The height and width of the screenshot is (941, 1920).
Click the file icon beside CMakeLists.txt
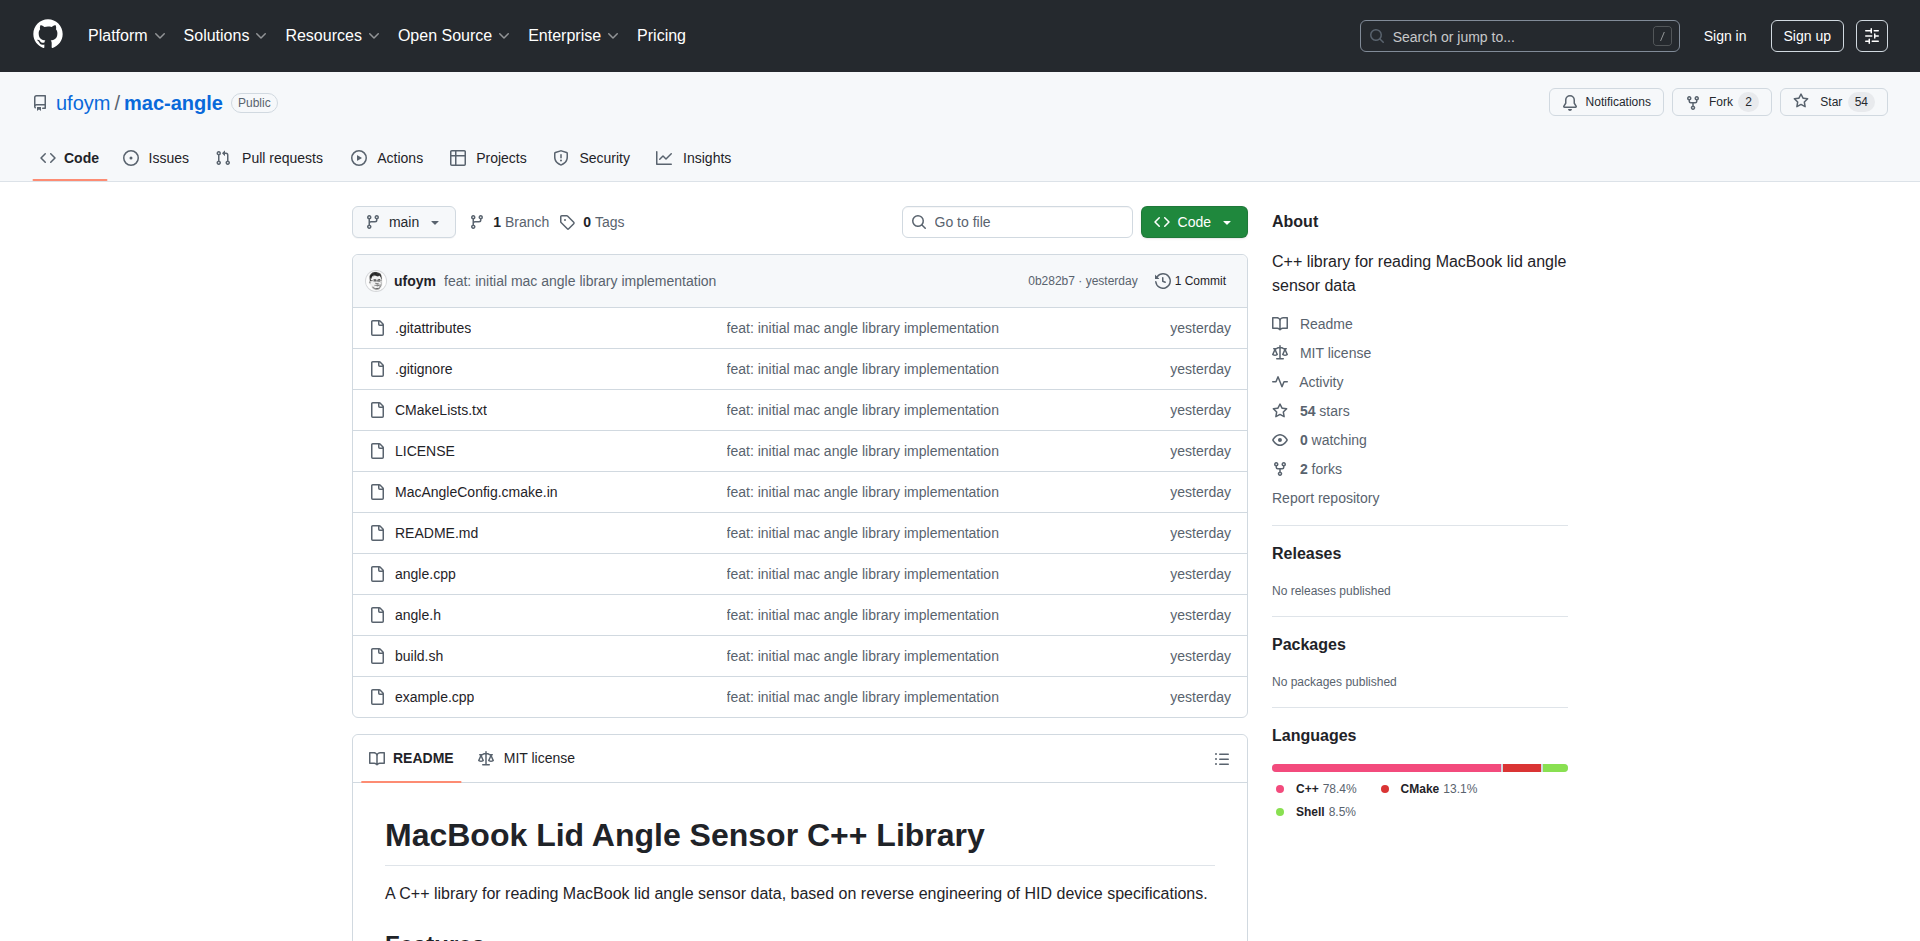pyautogui.click(x=377, y=410)
